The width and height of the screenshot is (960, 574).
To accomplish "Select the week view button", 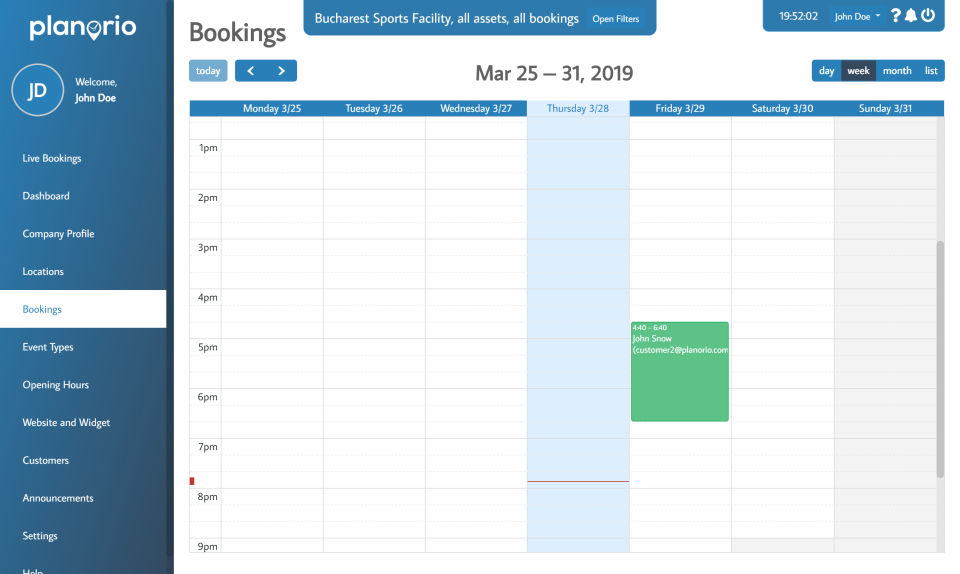I will [x=858, y=71].
